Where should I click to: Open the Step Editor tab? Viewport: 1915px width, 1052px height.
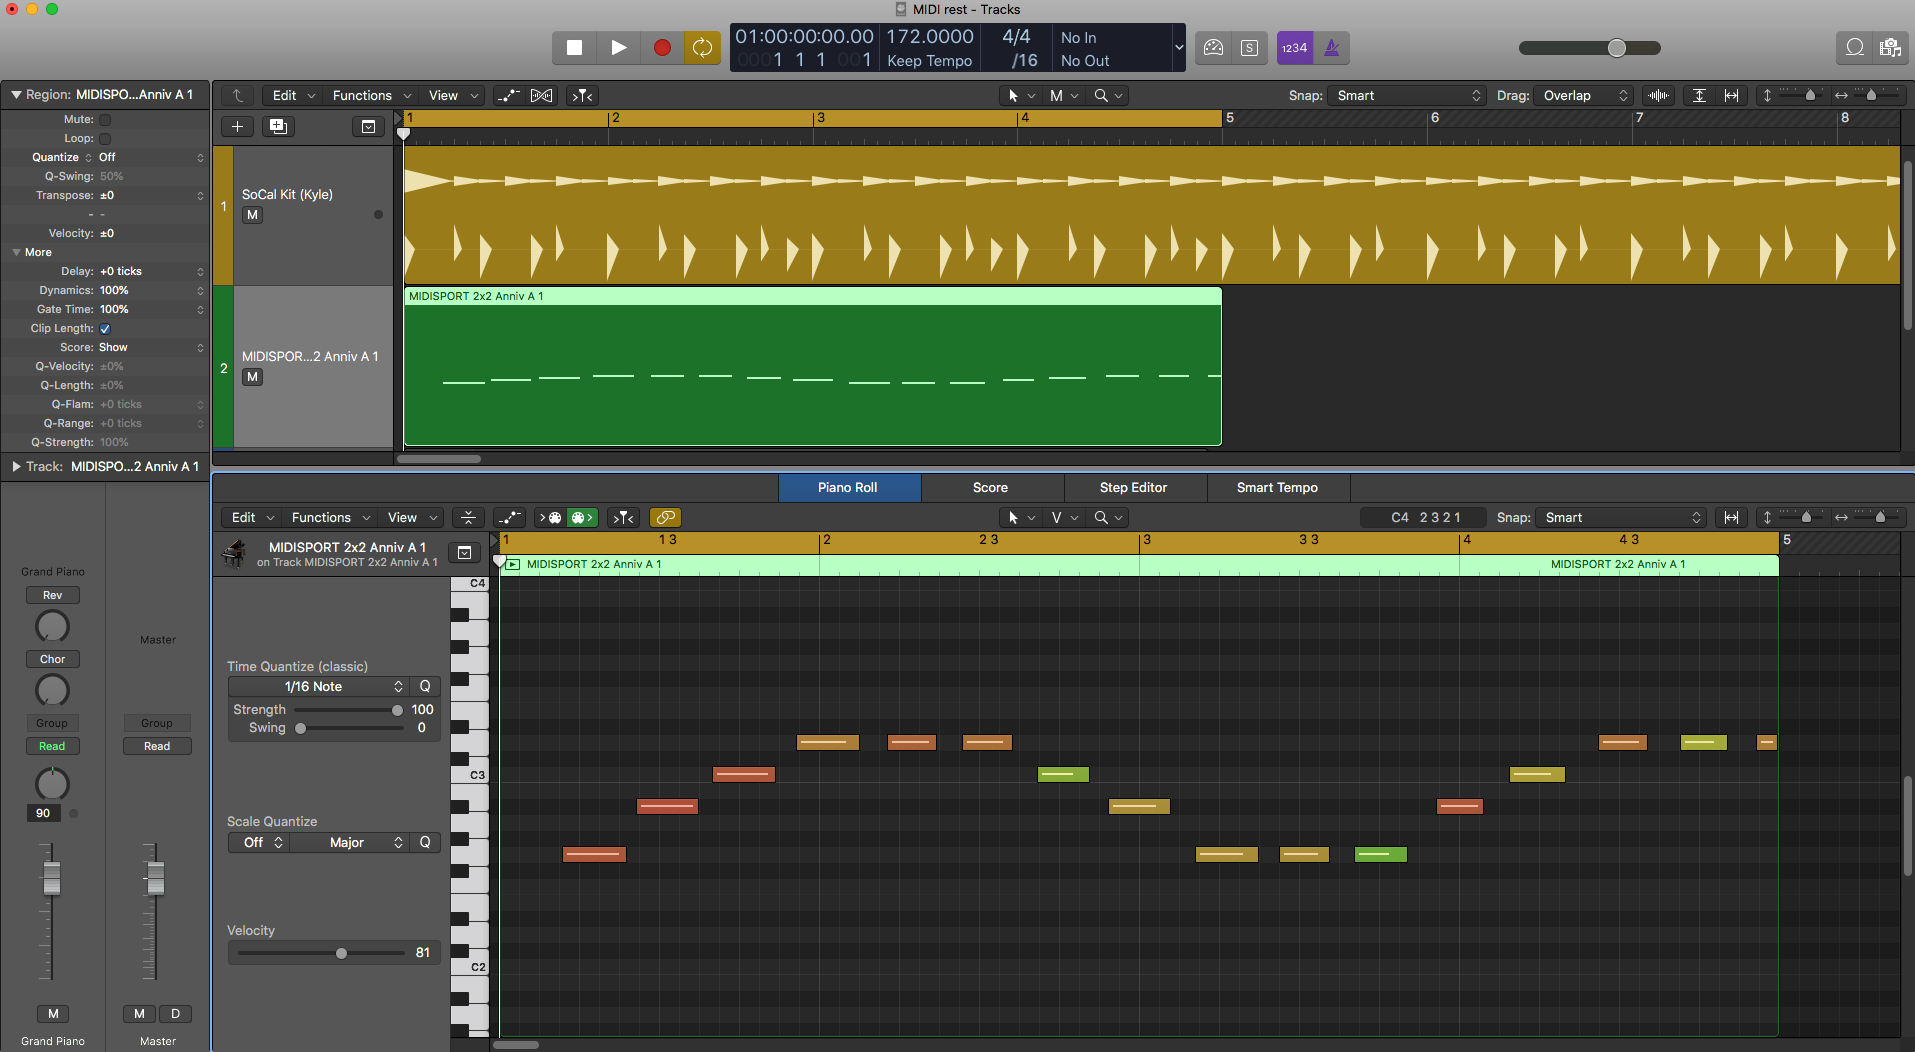coord(1133,487)
